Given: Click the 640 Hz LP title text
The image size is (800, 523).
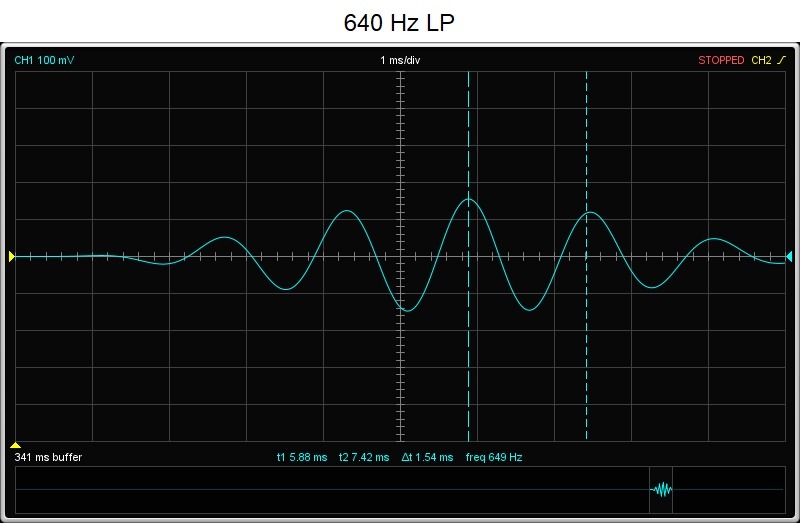Looking at the screenshot, I should [x=399, y=22].
